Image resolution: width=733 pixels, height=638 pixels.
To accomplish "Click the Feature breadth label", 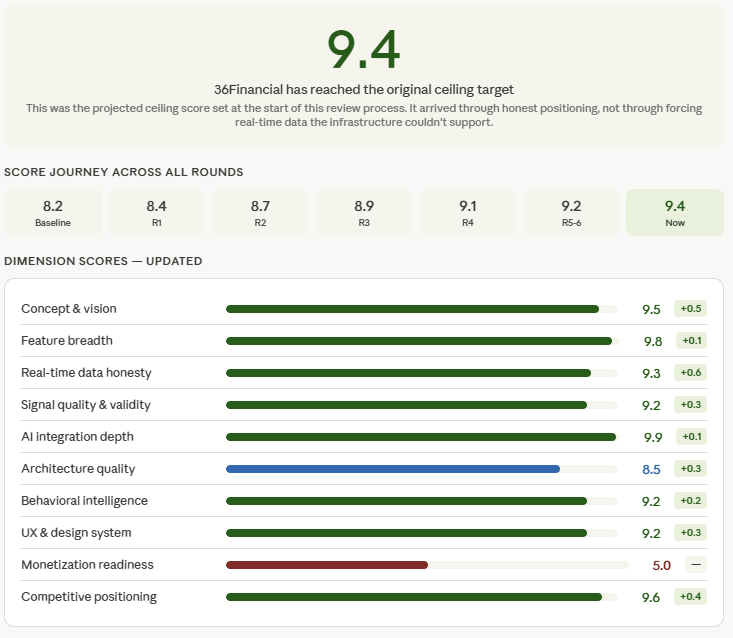I will click(67, 341).
